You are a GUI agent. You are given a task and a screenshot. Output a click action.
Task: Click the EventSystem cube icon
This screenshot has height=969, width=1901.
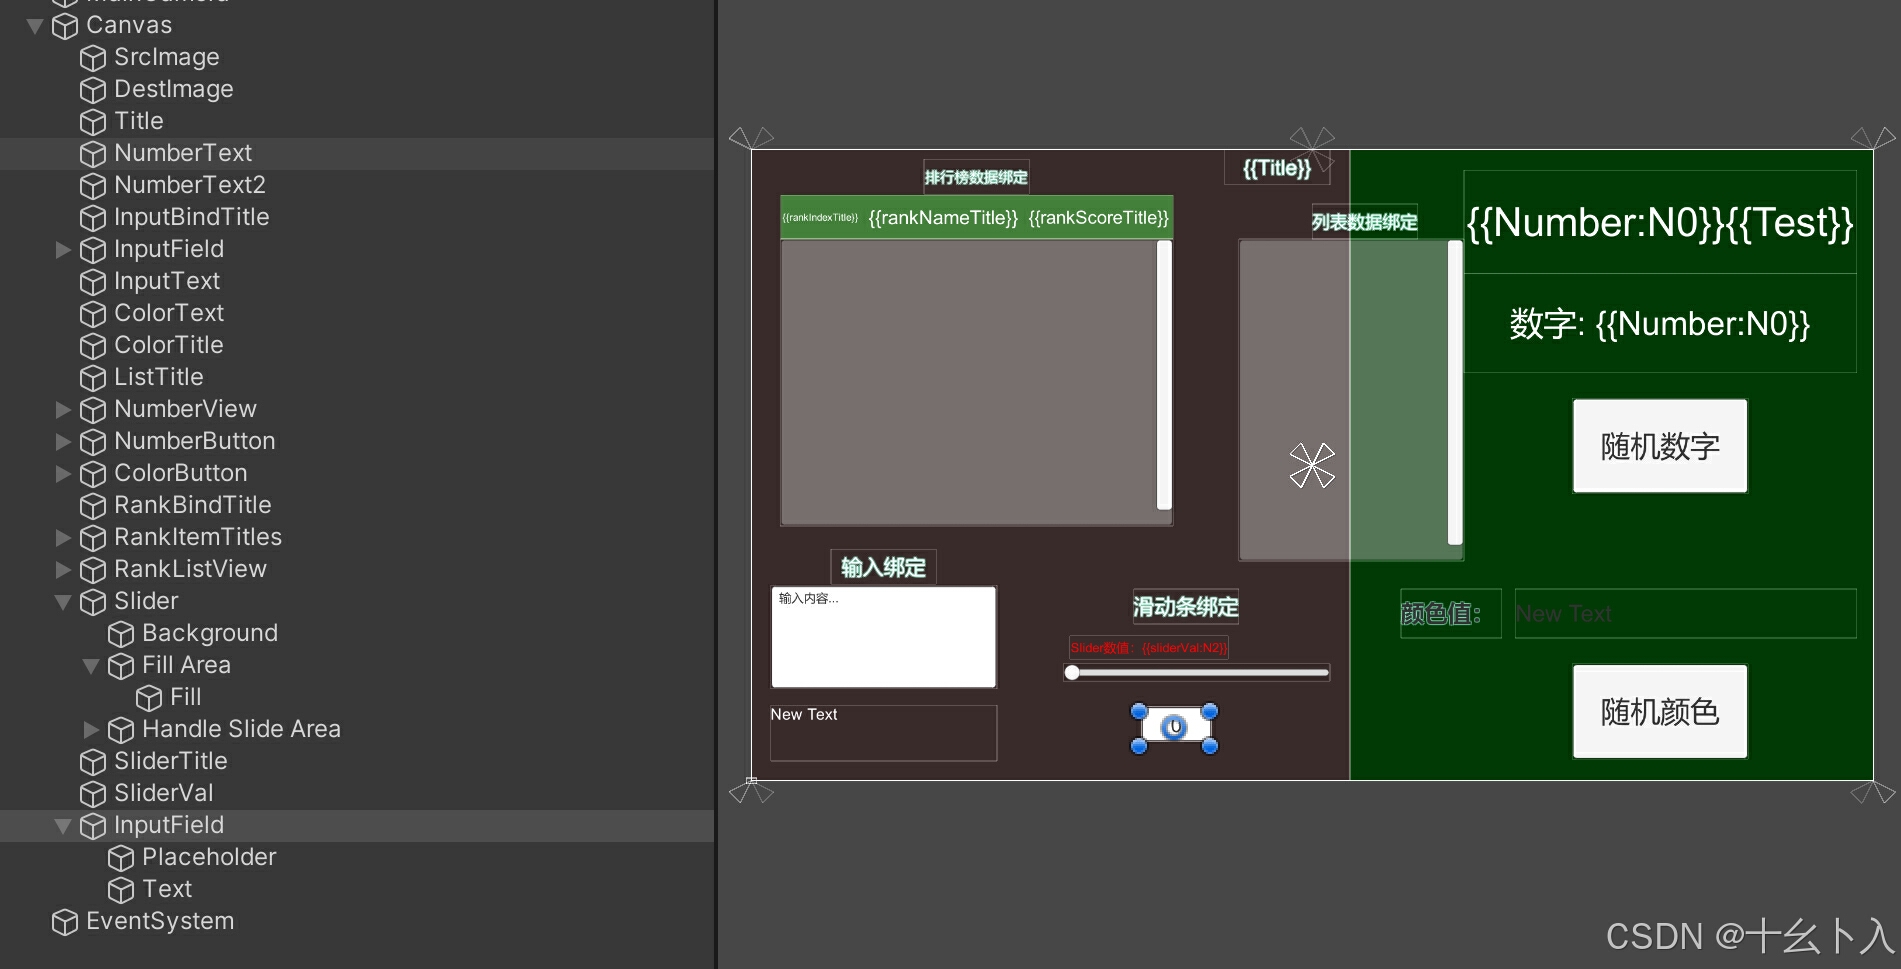tap(65, 922)
